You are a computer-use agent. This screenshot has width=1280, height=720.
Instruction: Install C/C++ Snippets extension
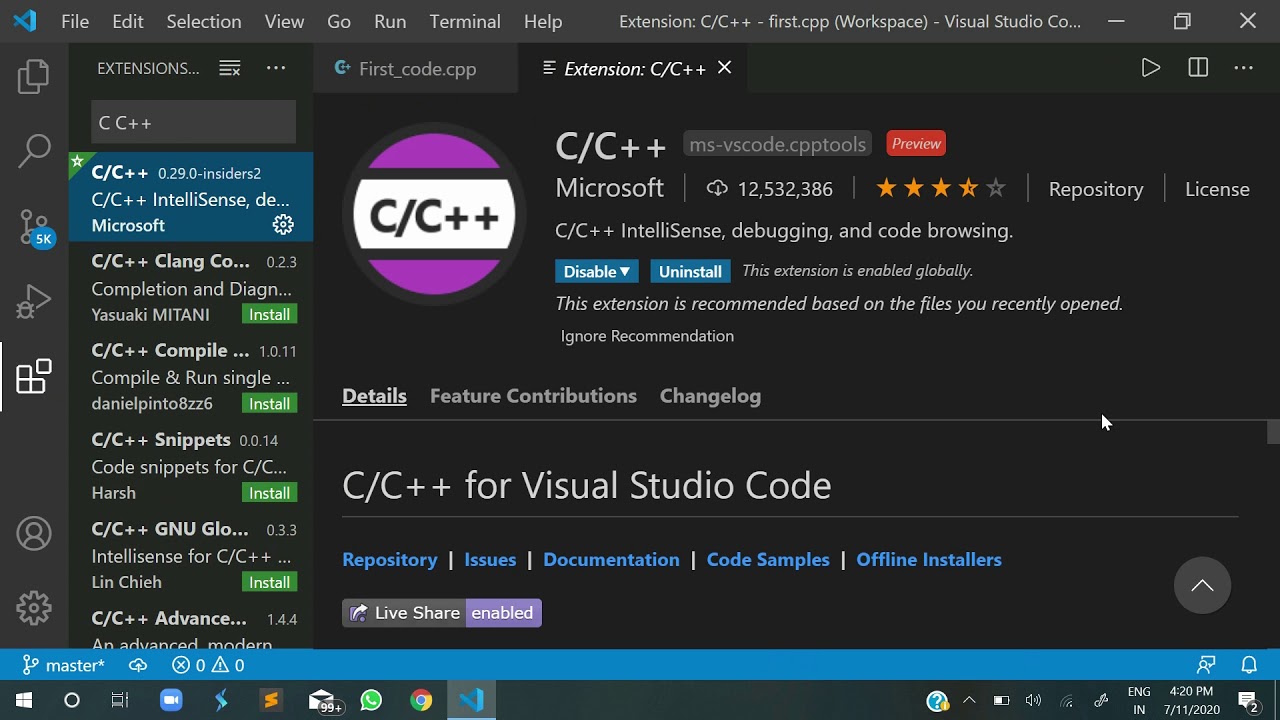pos(269,493)
